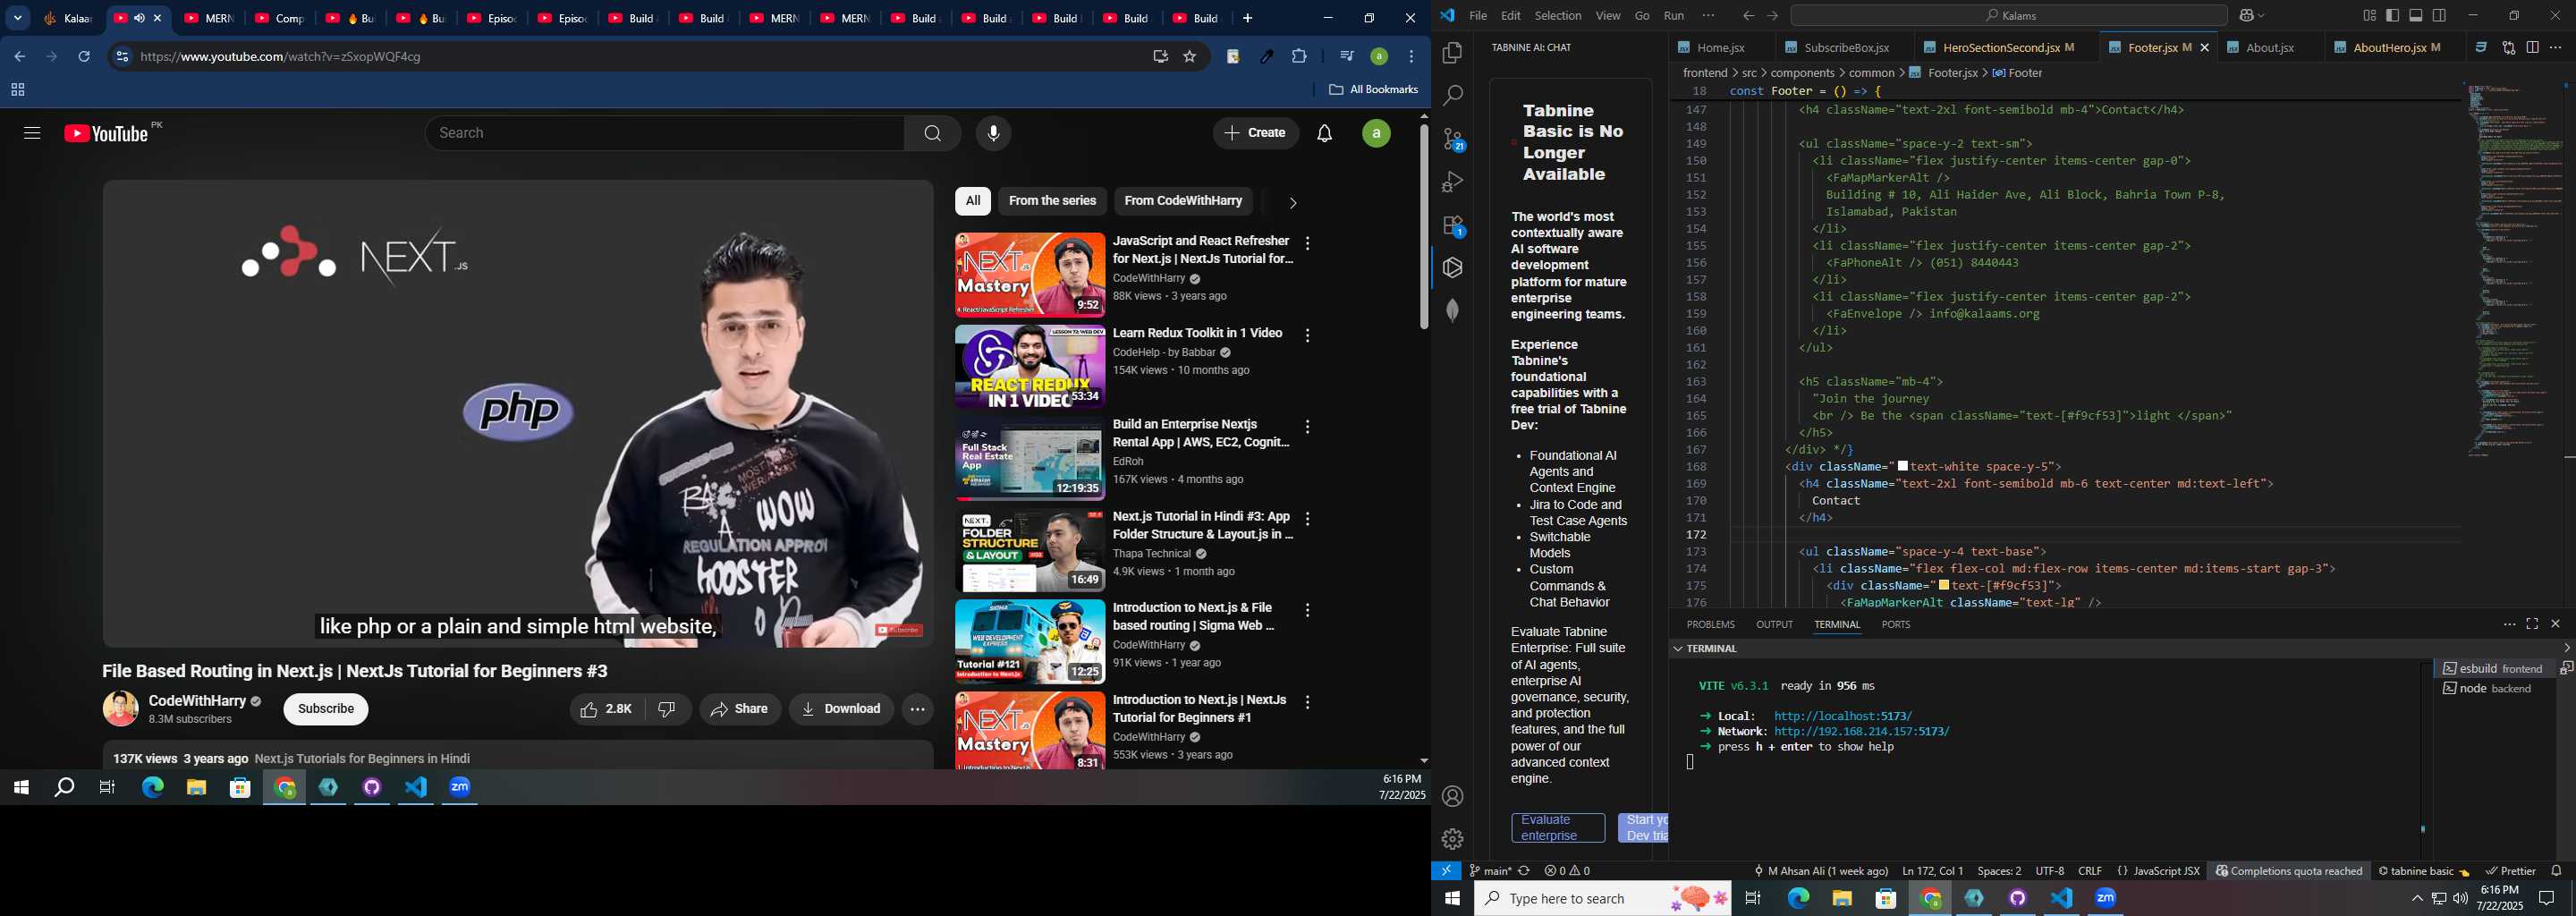The width and height of the screenshot is (2576, 916).
Task: Show hidden system tray icons
Action: (2417, 898)
